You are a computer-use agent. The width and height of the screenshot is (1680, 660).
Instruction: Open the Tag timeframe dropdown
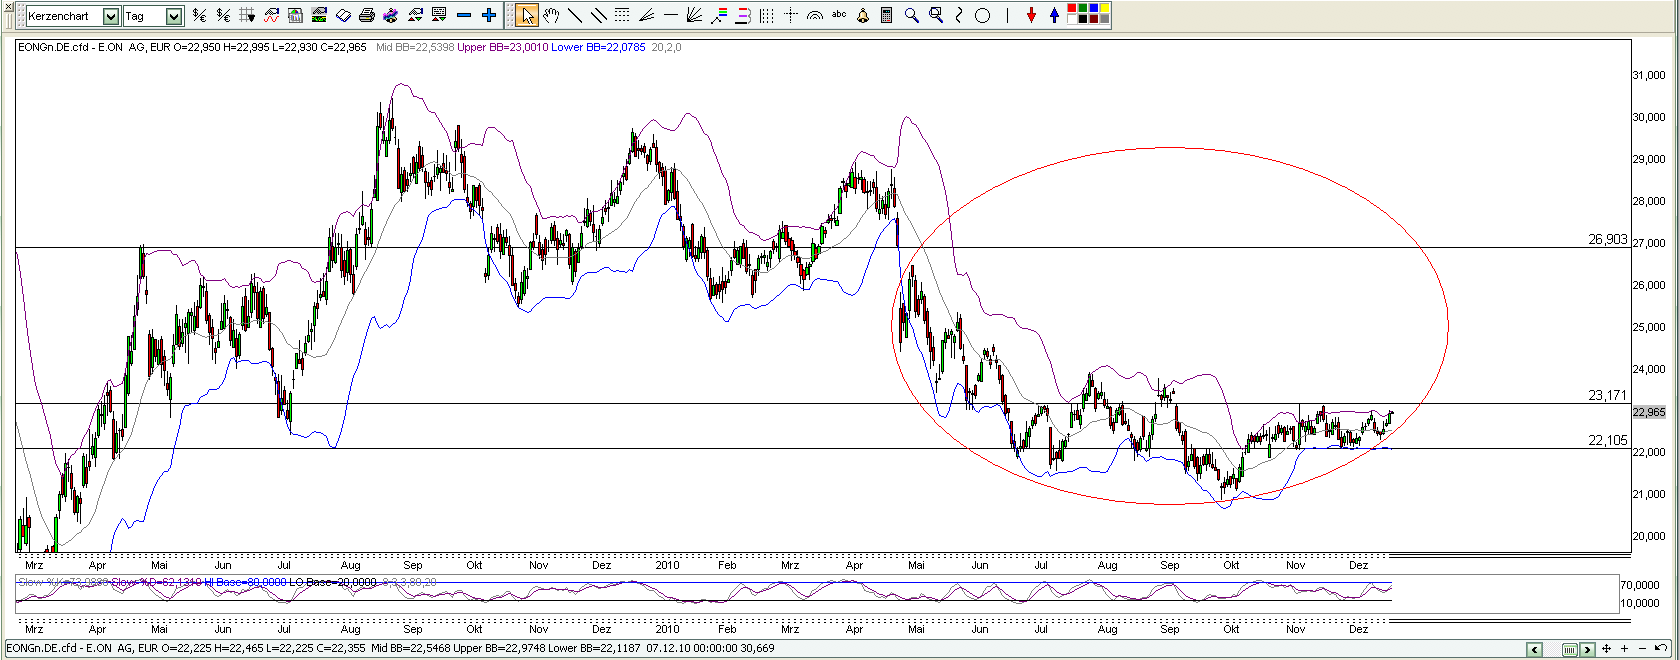point(174,16)
